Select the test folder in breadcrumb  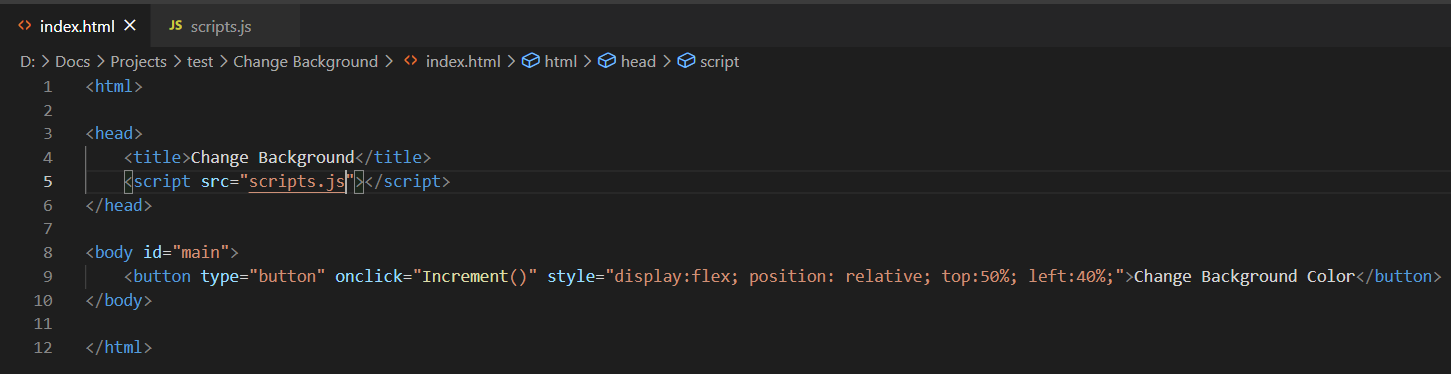tap(200, 61)
